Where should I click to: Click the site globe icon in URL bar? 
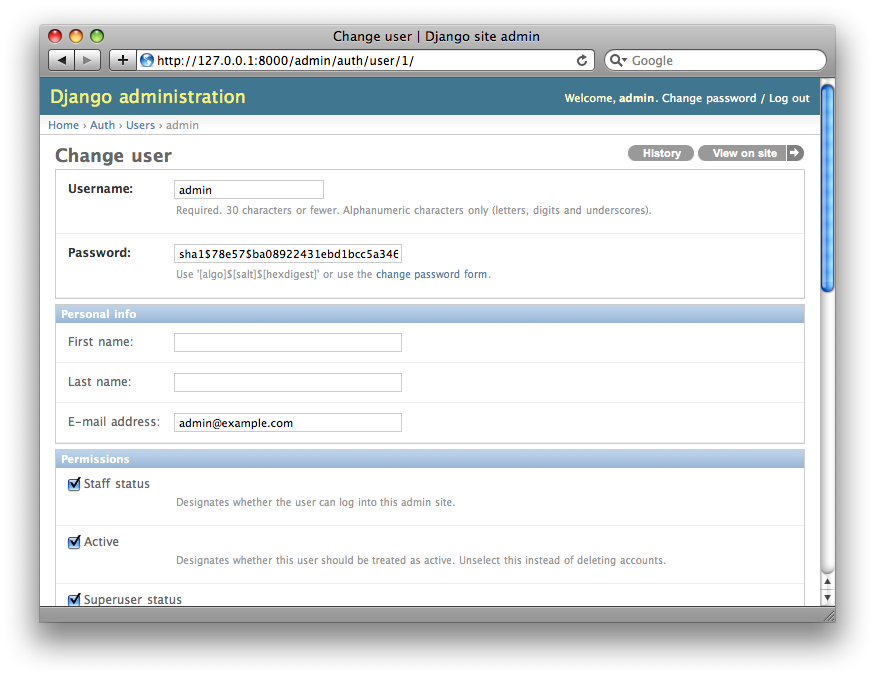(x=147, y=60)
